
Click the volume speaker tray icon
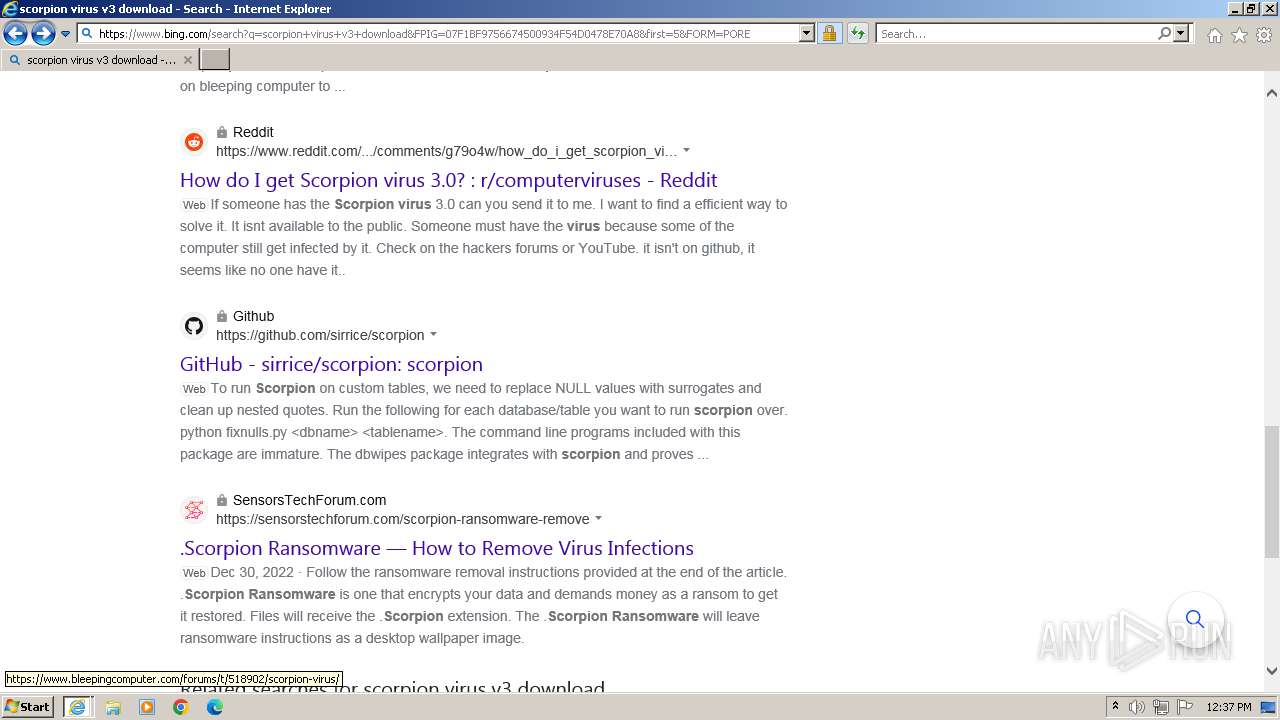tap(1137, 707)
